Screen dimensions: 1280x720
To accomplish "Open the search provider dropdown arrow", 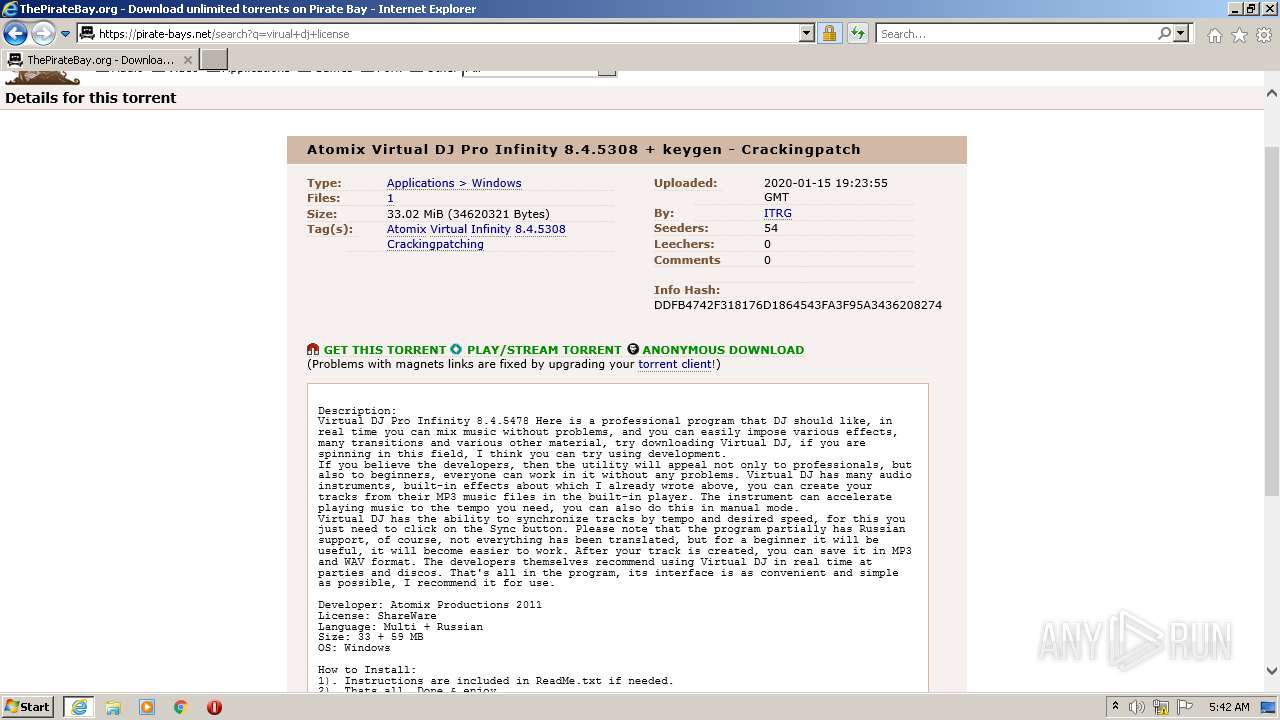I will (x=1181, y=33).
